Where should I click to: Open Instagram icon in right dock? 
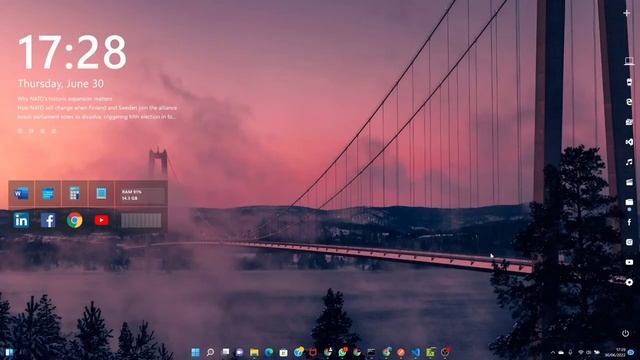(x=629, y=242)
